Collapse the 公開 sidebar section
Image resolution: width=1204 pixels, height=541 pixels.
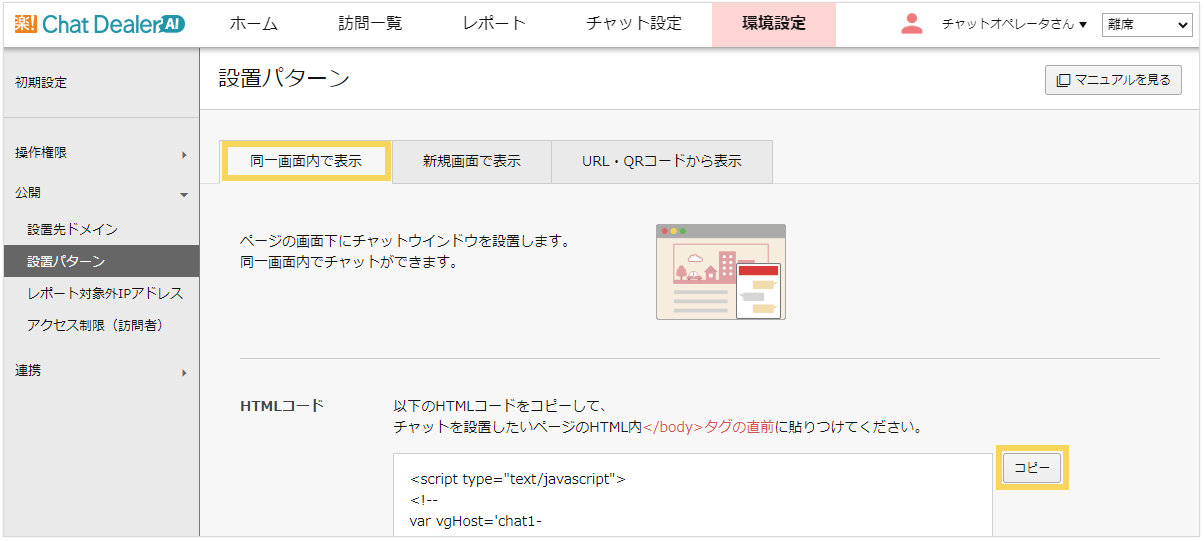(x=100, y=192)
